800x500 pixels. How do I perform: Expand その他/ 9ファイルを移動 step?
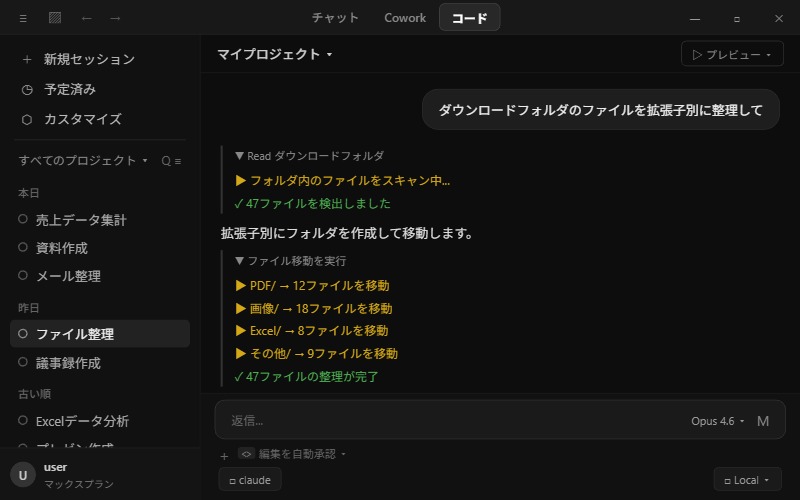316,353
